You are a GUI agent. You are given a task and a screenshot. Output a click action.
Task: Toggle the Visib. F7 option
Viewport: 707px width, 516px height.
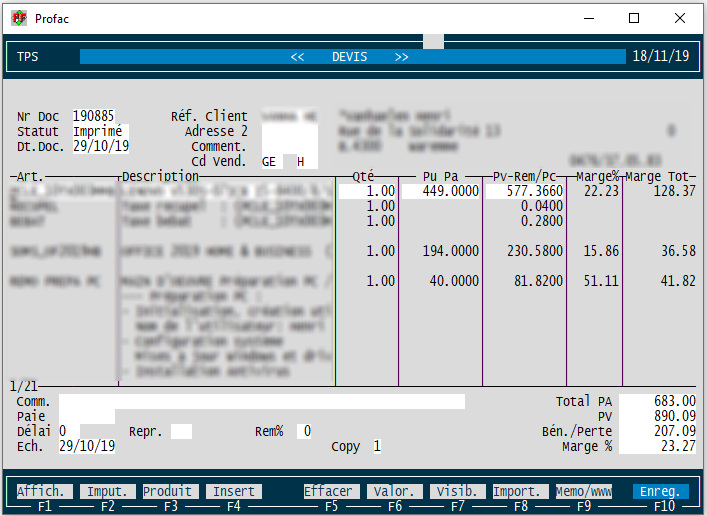click(x=457, y=491)
